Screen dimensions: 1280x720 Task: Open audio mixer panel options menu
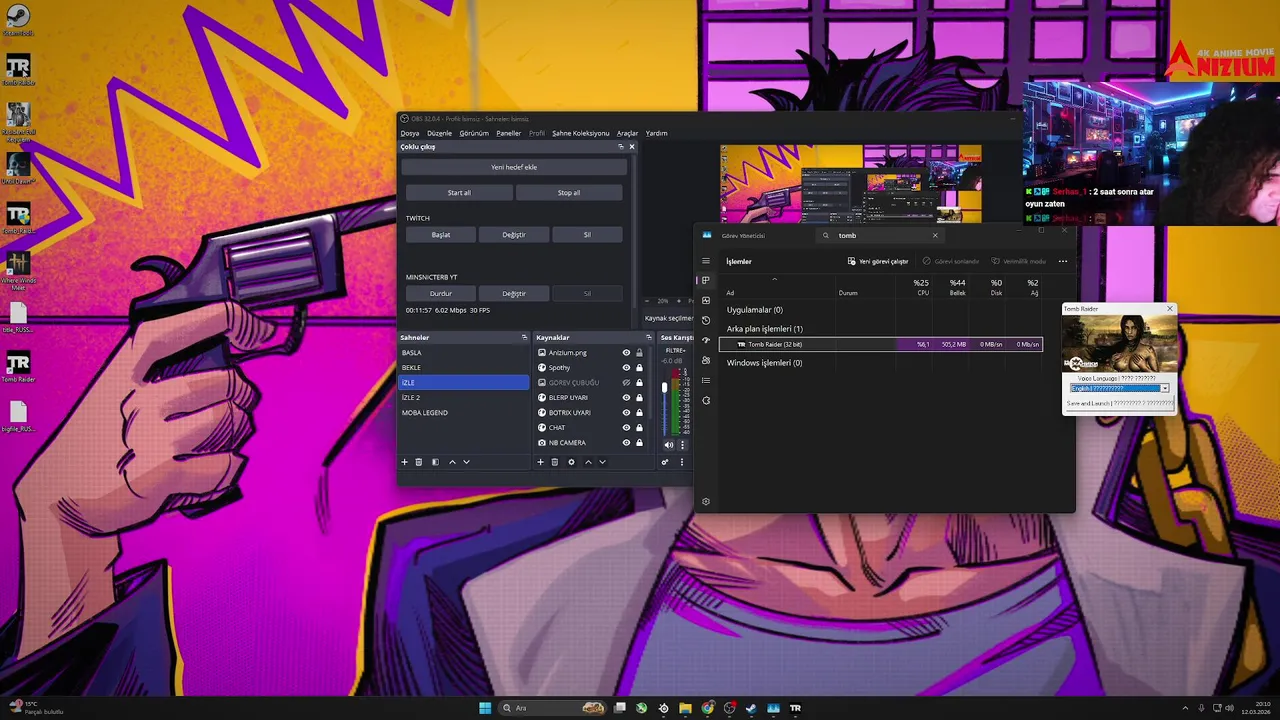pyautogui.click(x=682, y=462)
